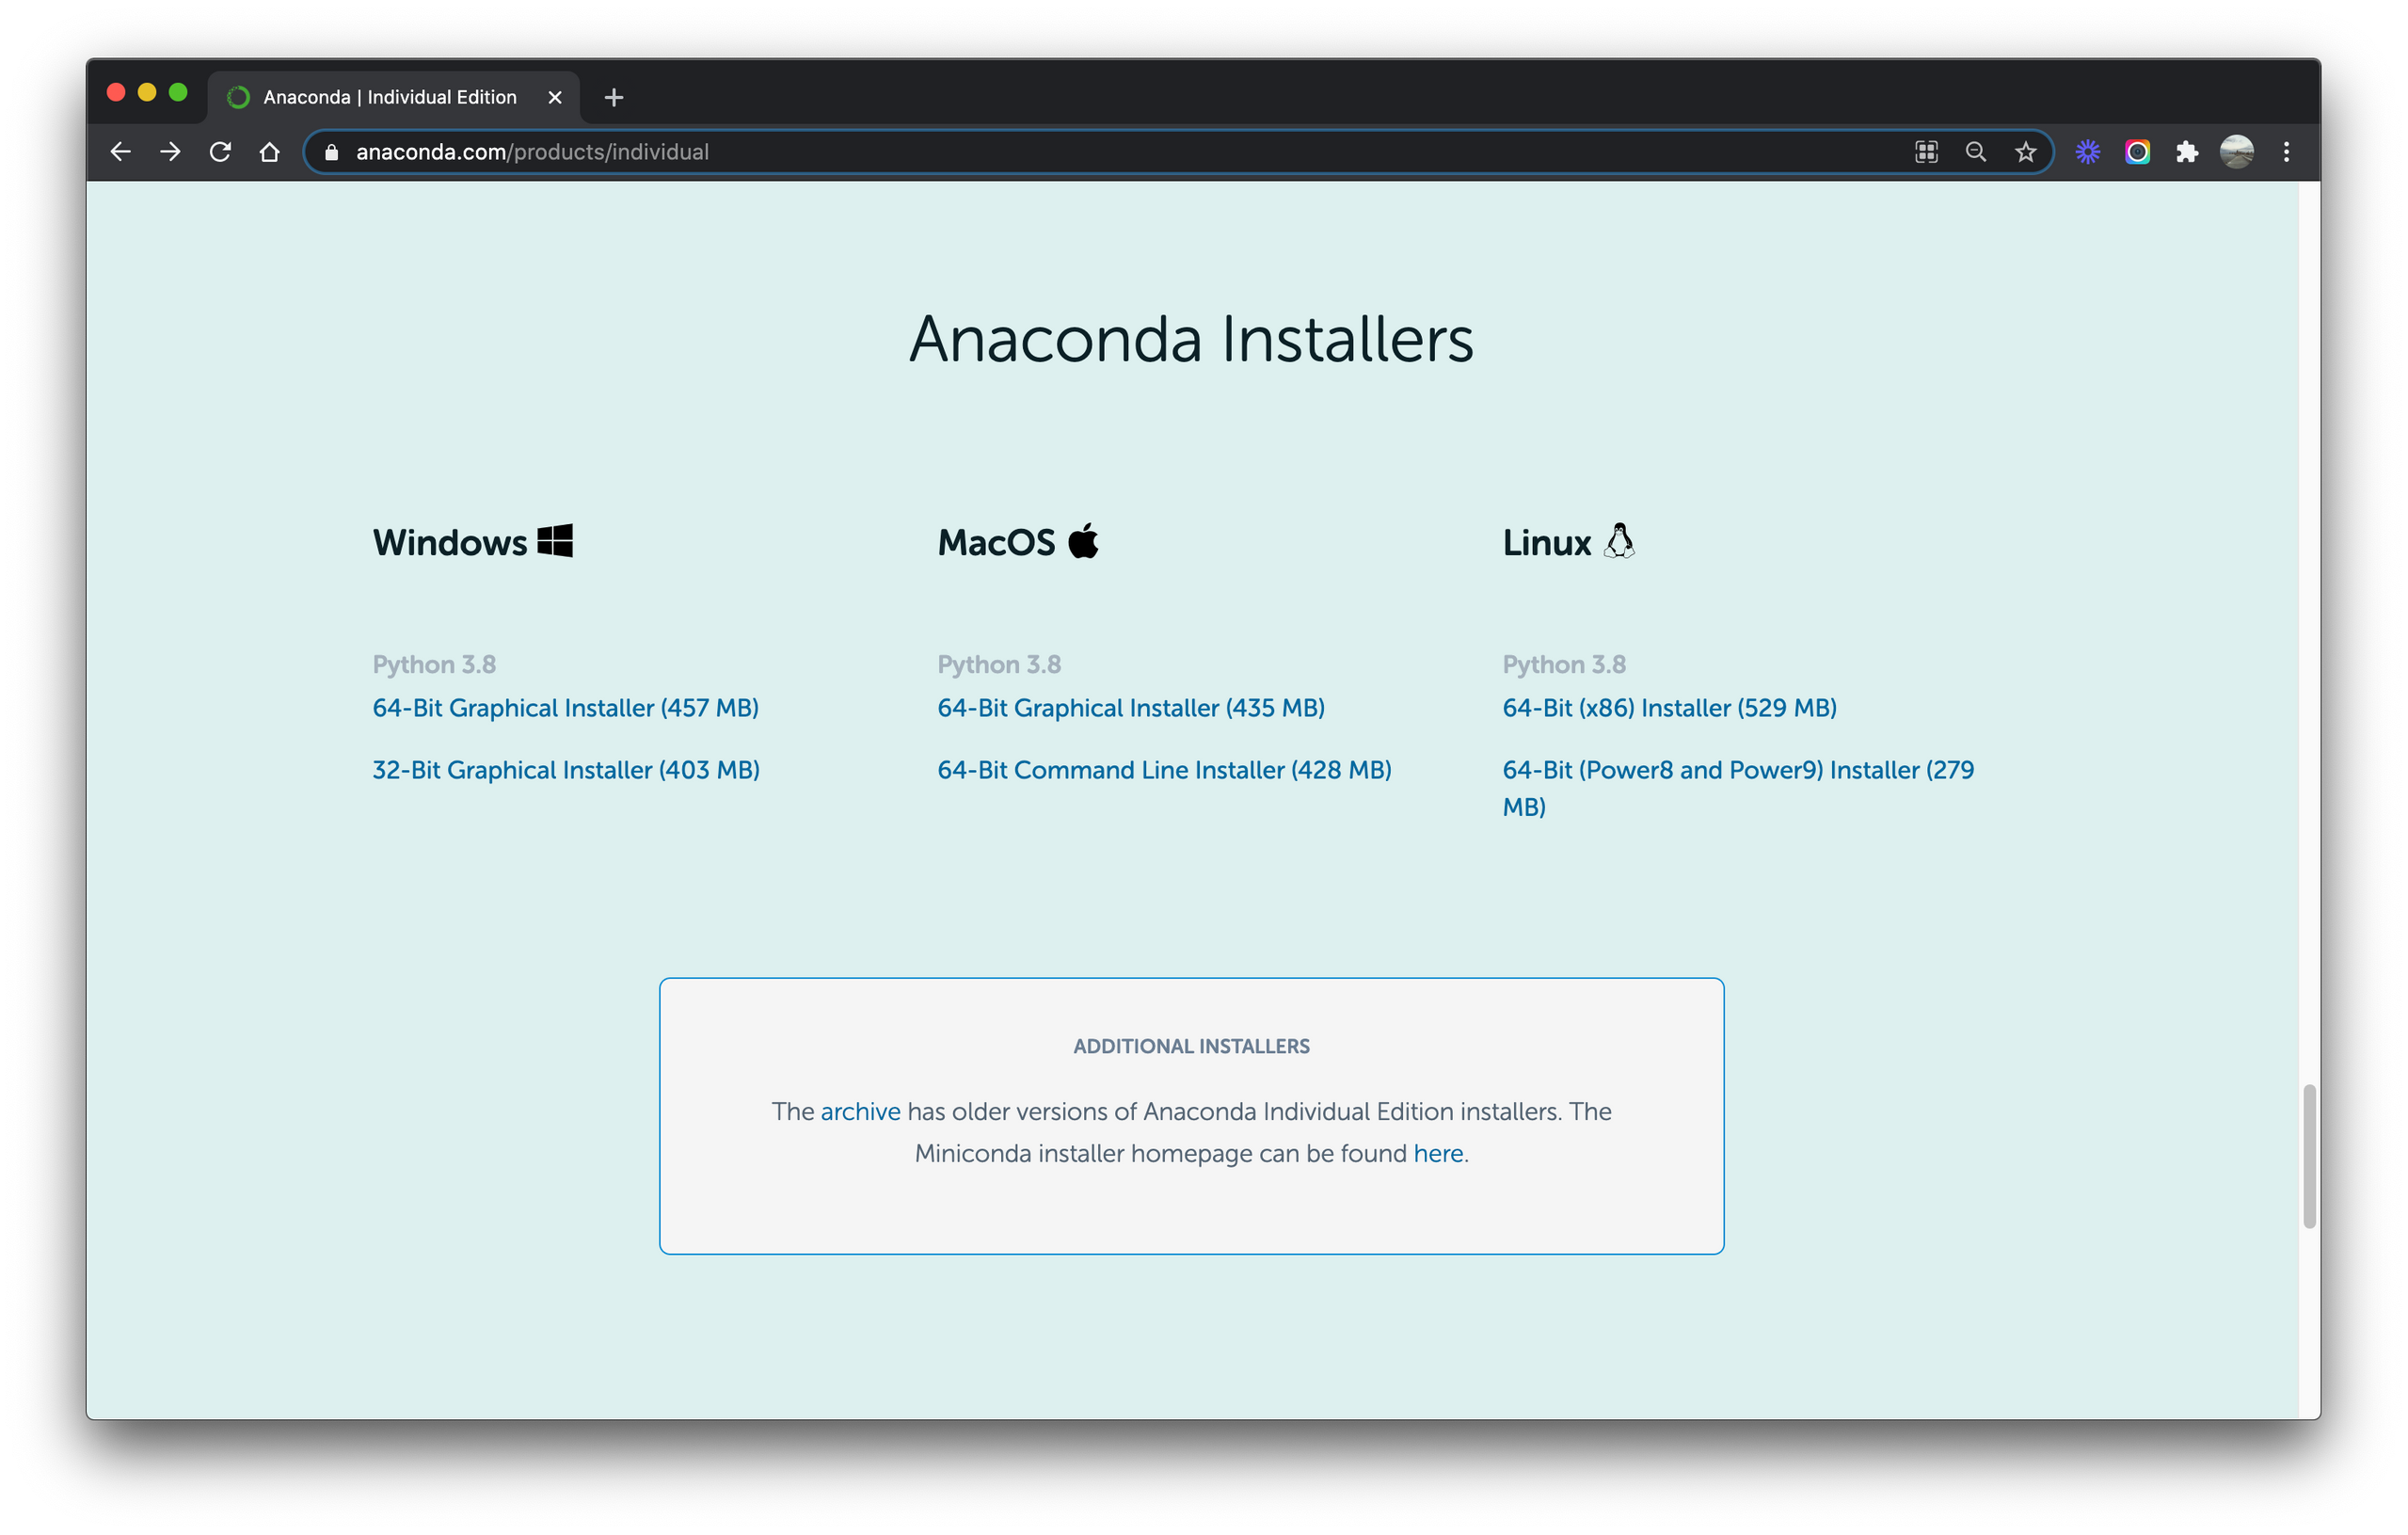Viewport: 2408px width, 1535px height.
Task: Click the QR/grid icon in address bar
Action: point(1926,152)
